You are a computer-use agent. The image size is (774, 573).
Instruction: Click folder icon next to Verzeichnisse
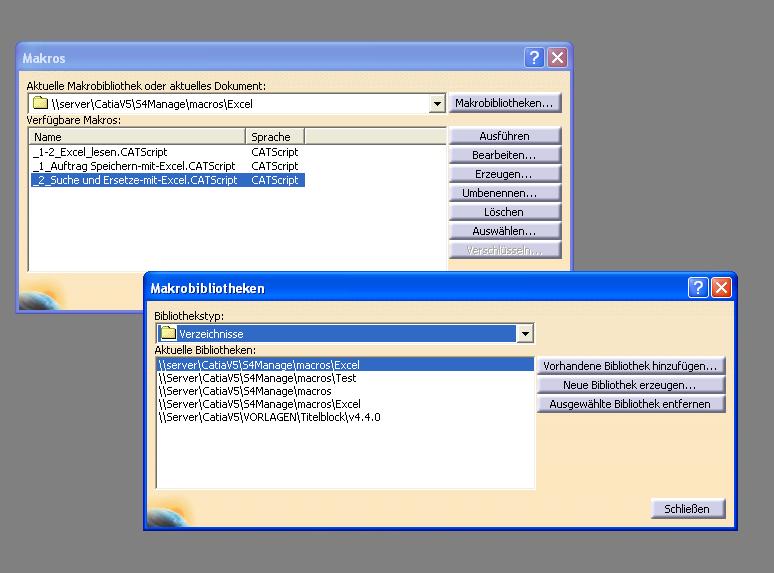pos(168,333)
